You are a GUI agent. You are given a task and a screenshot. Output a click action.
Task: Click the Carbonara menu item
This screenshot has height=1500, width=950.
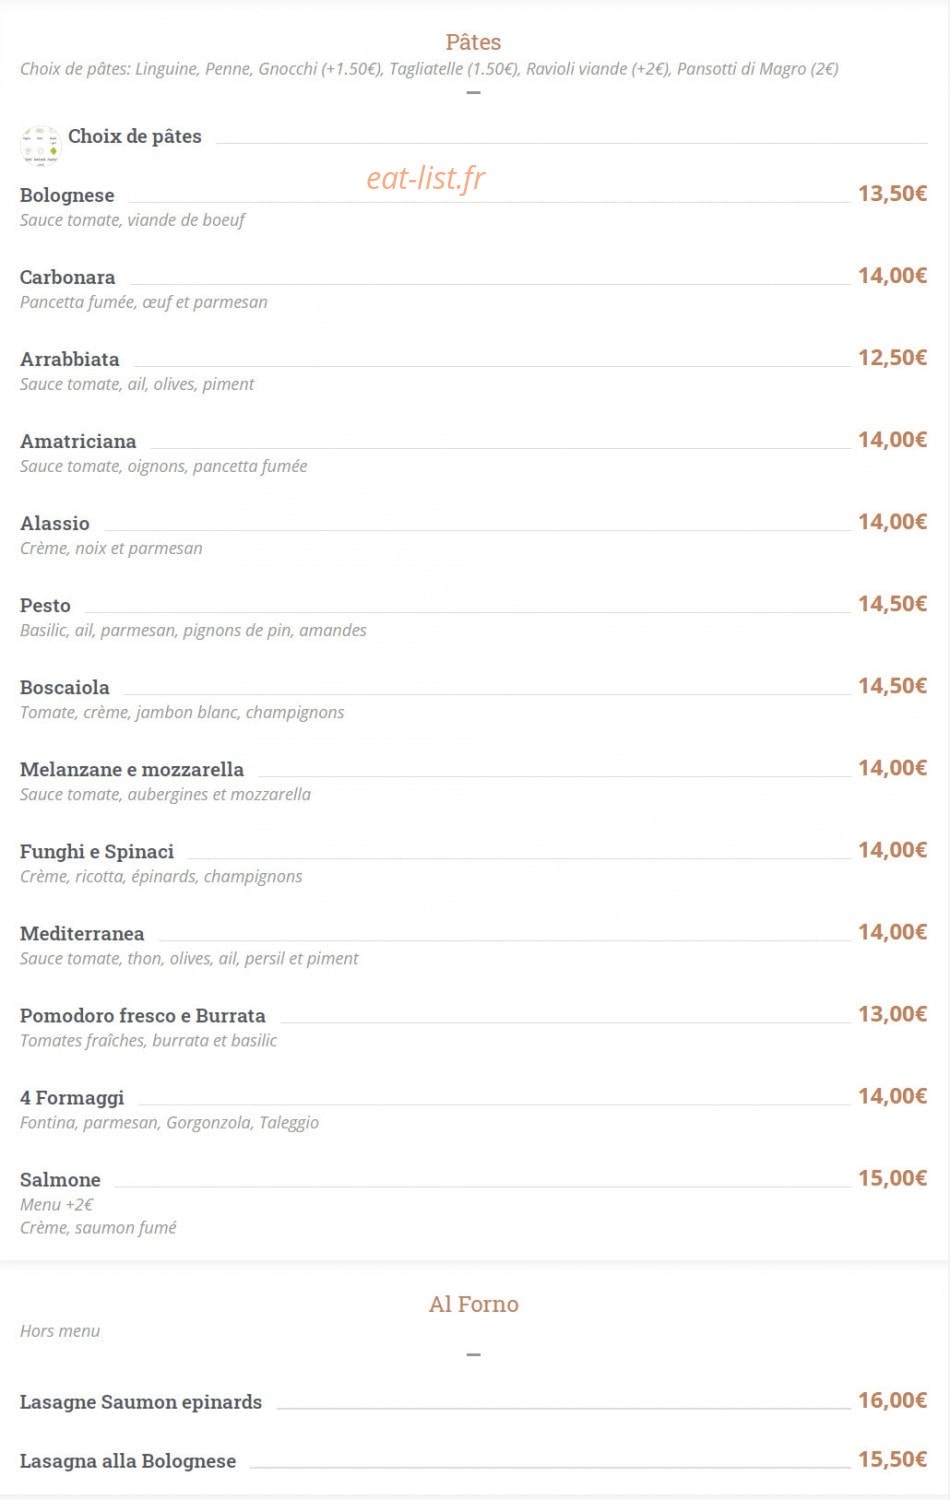[x=67, y=277]
